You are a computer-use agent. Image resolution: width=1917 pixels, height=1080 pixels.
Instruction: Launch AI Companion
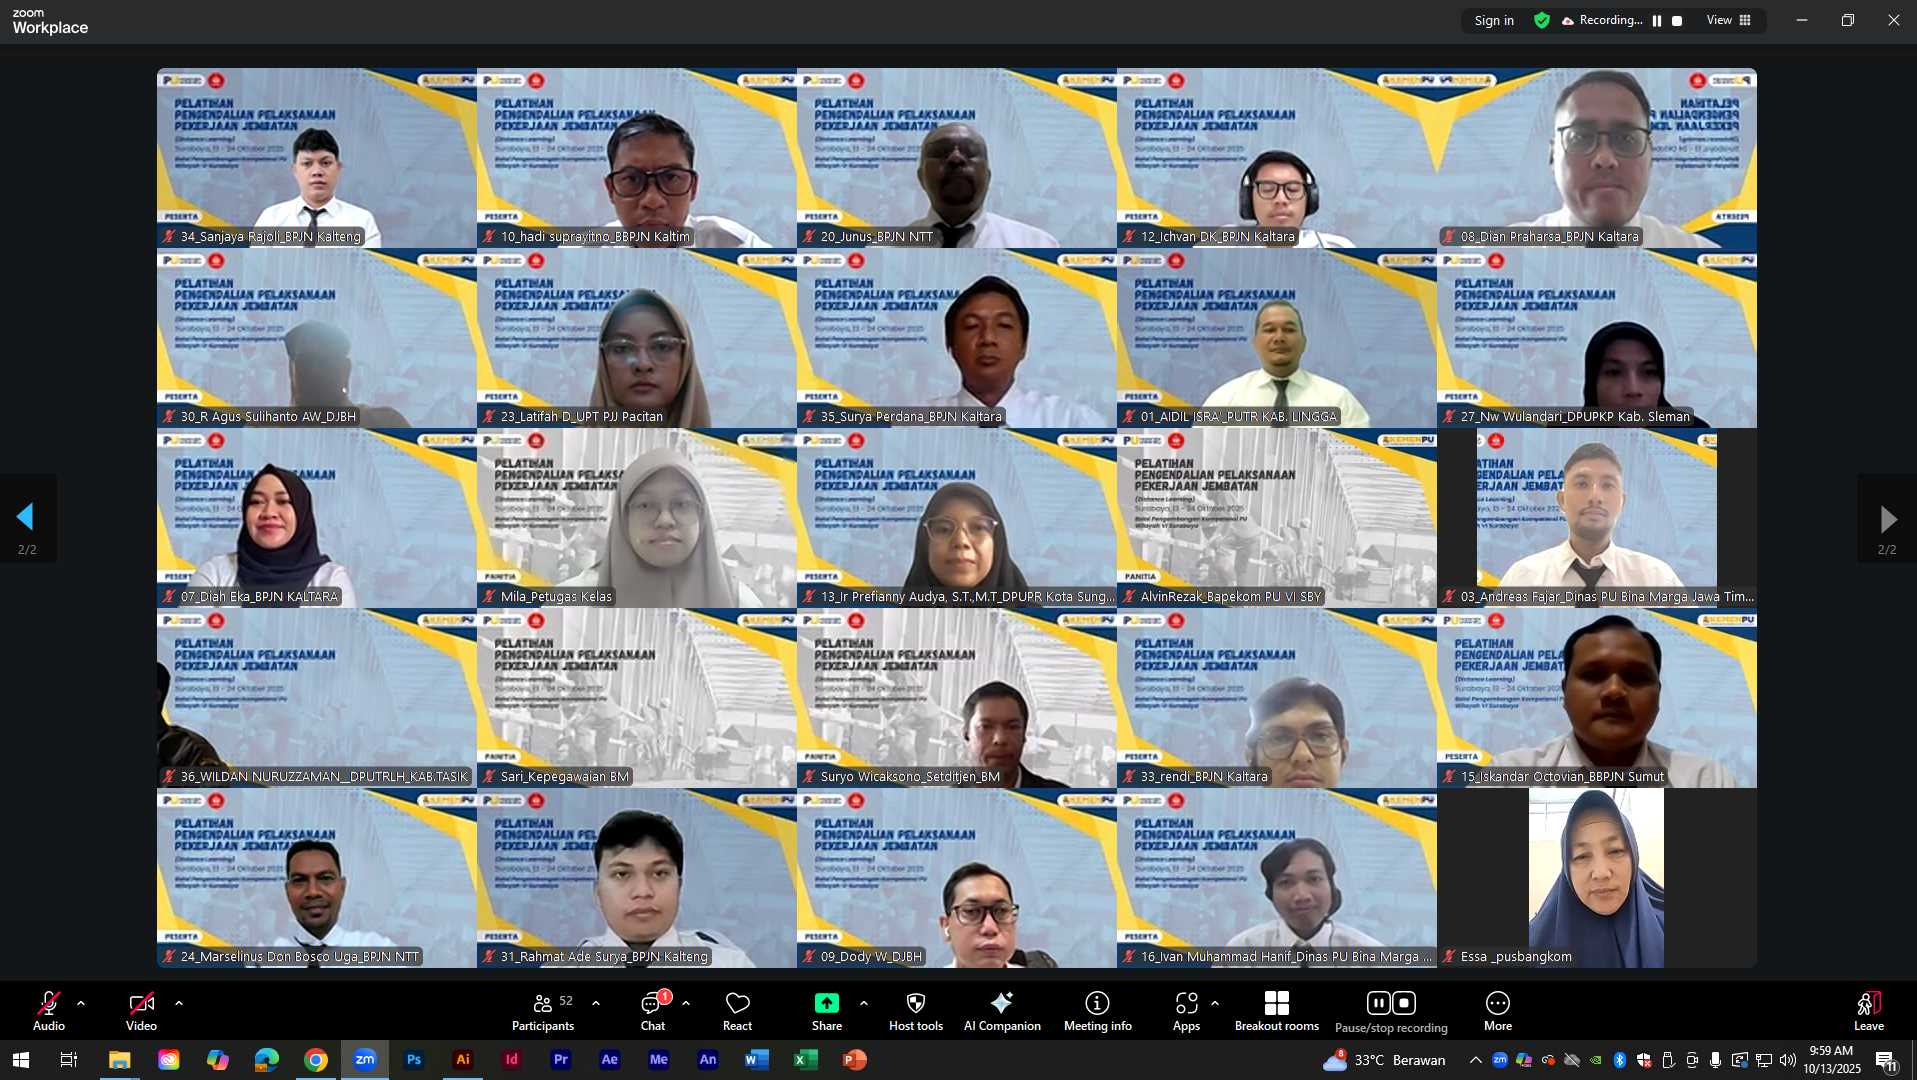[x=1002, y=1010]
